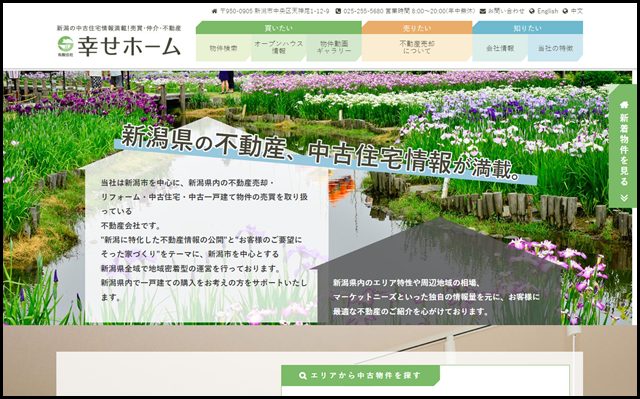
Task: Open the 買いたい menu header
Action: [x=278, y=28]
